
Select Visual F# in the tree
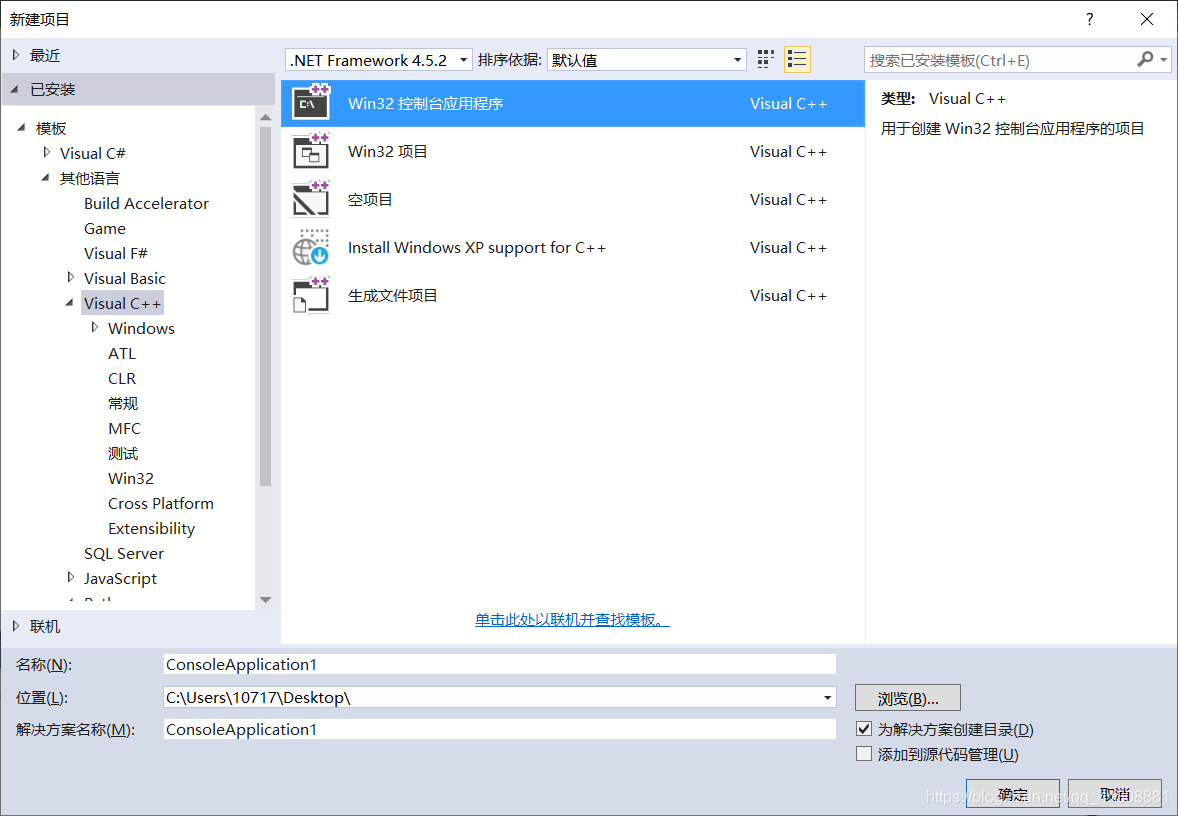116,253
